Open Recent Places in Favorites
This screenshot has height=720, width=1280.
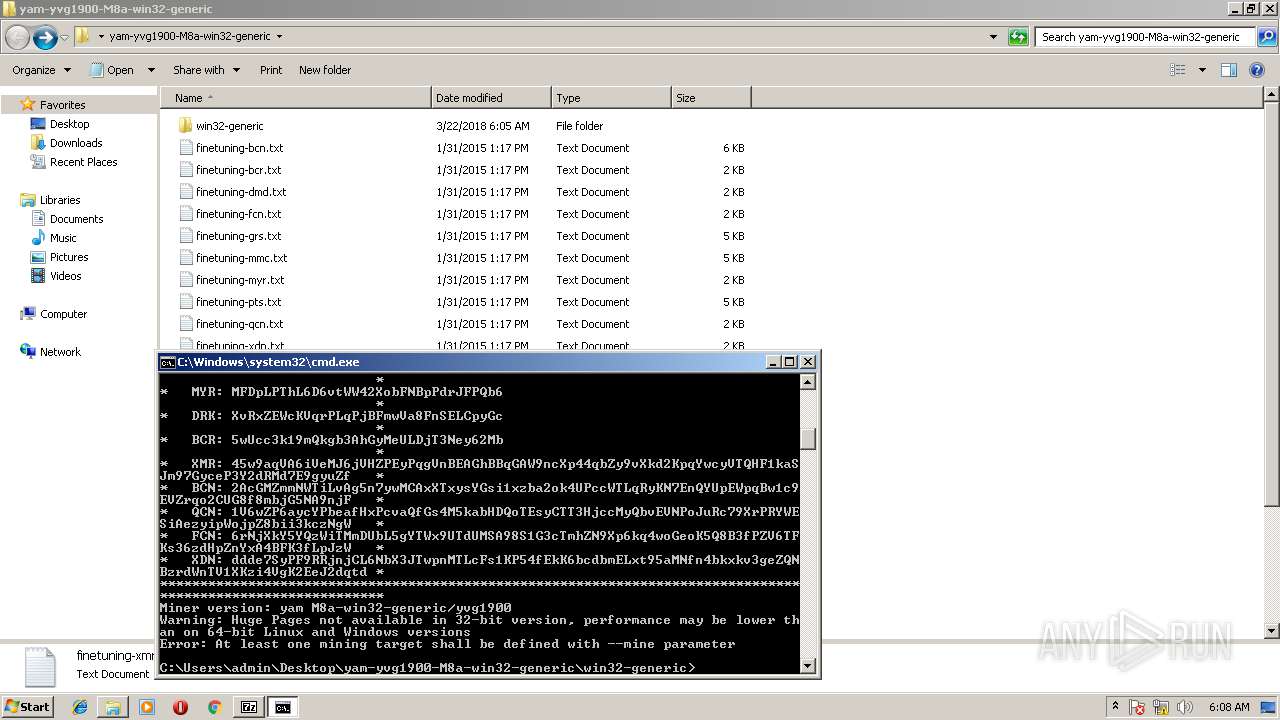point(83,162)
